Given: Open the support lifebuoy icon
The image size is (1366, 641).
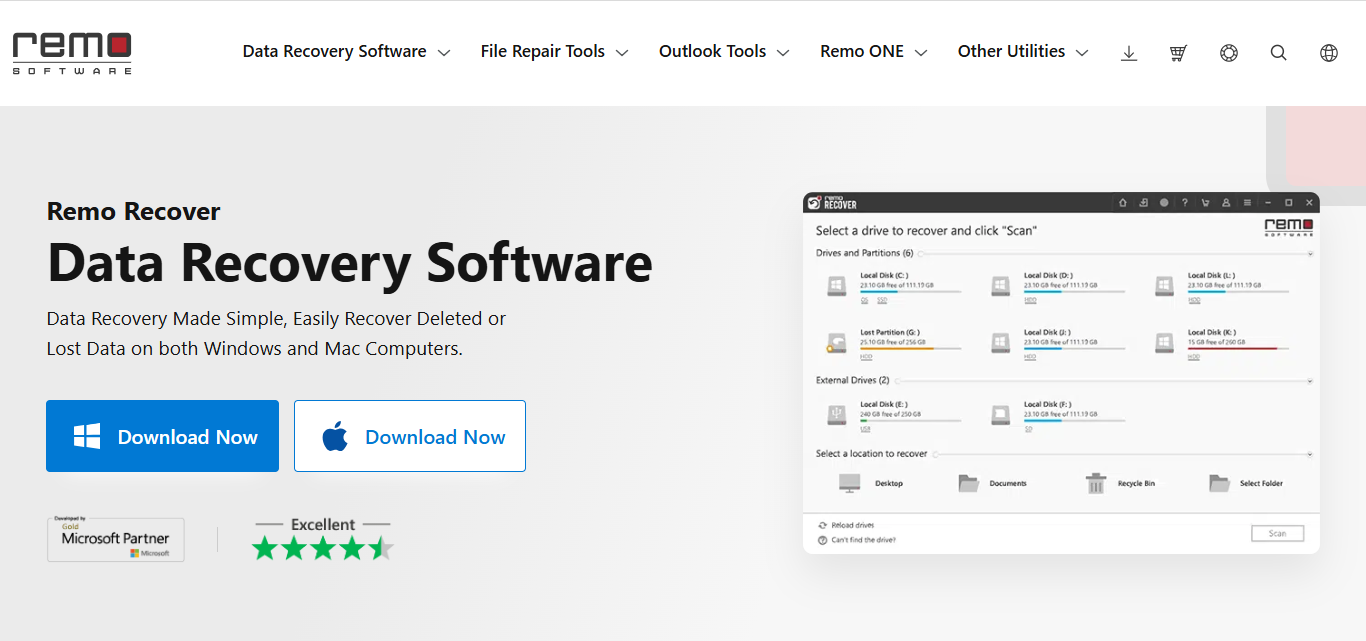Looking at the screenshot, I should [x=1229, y=53].
